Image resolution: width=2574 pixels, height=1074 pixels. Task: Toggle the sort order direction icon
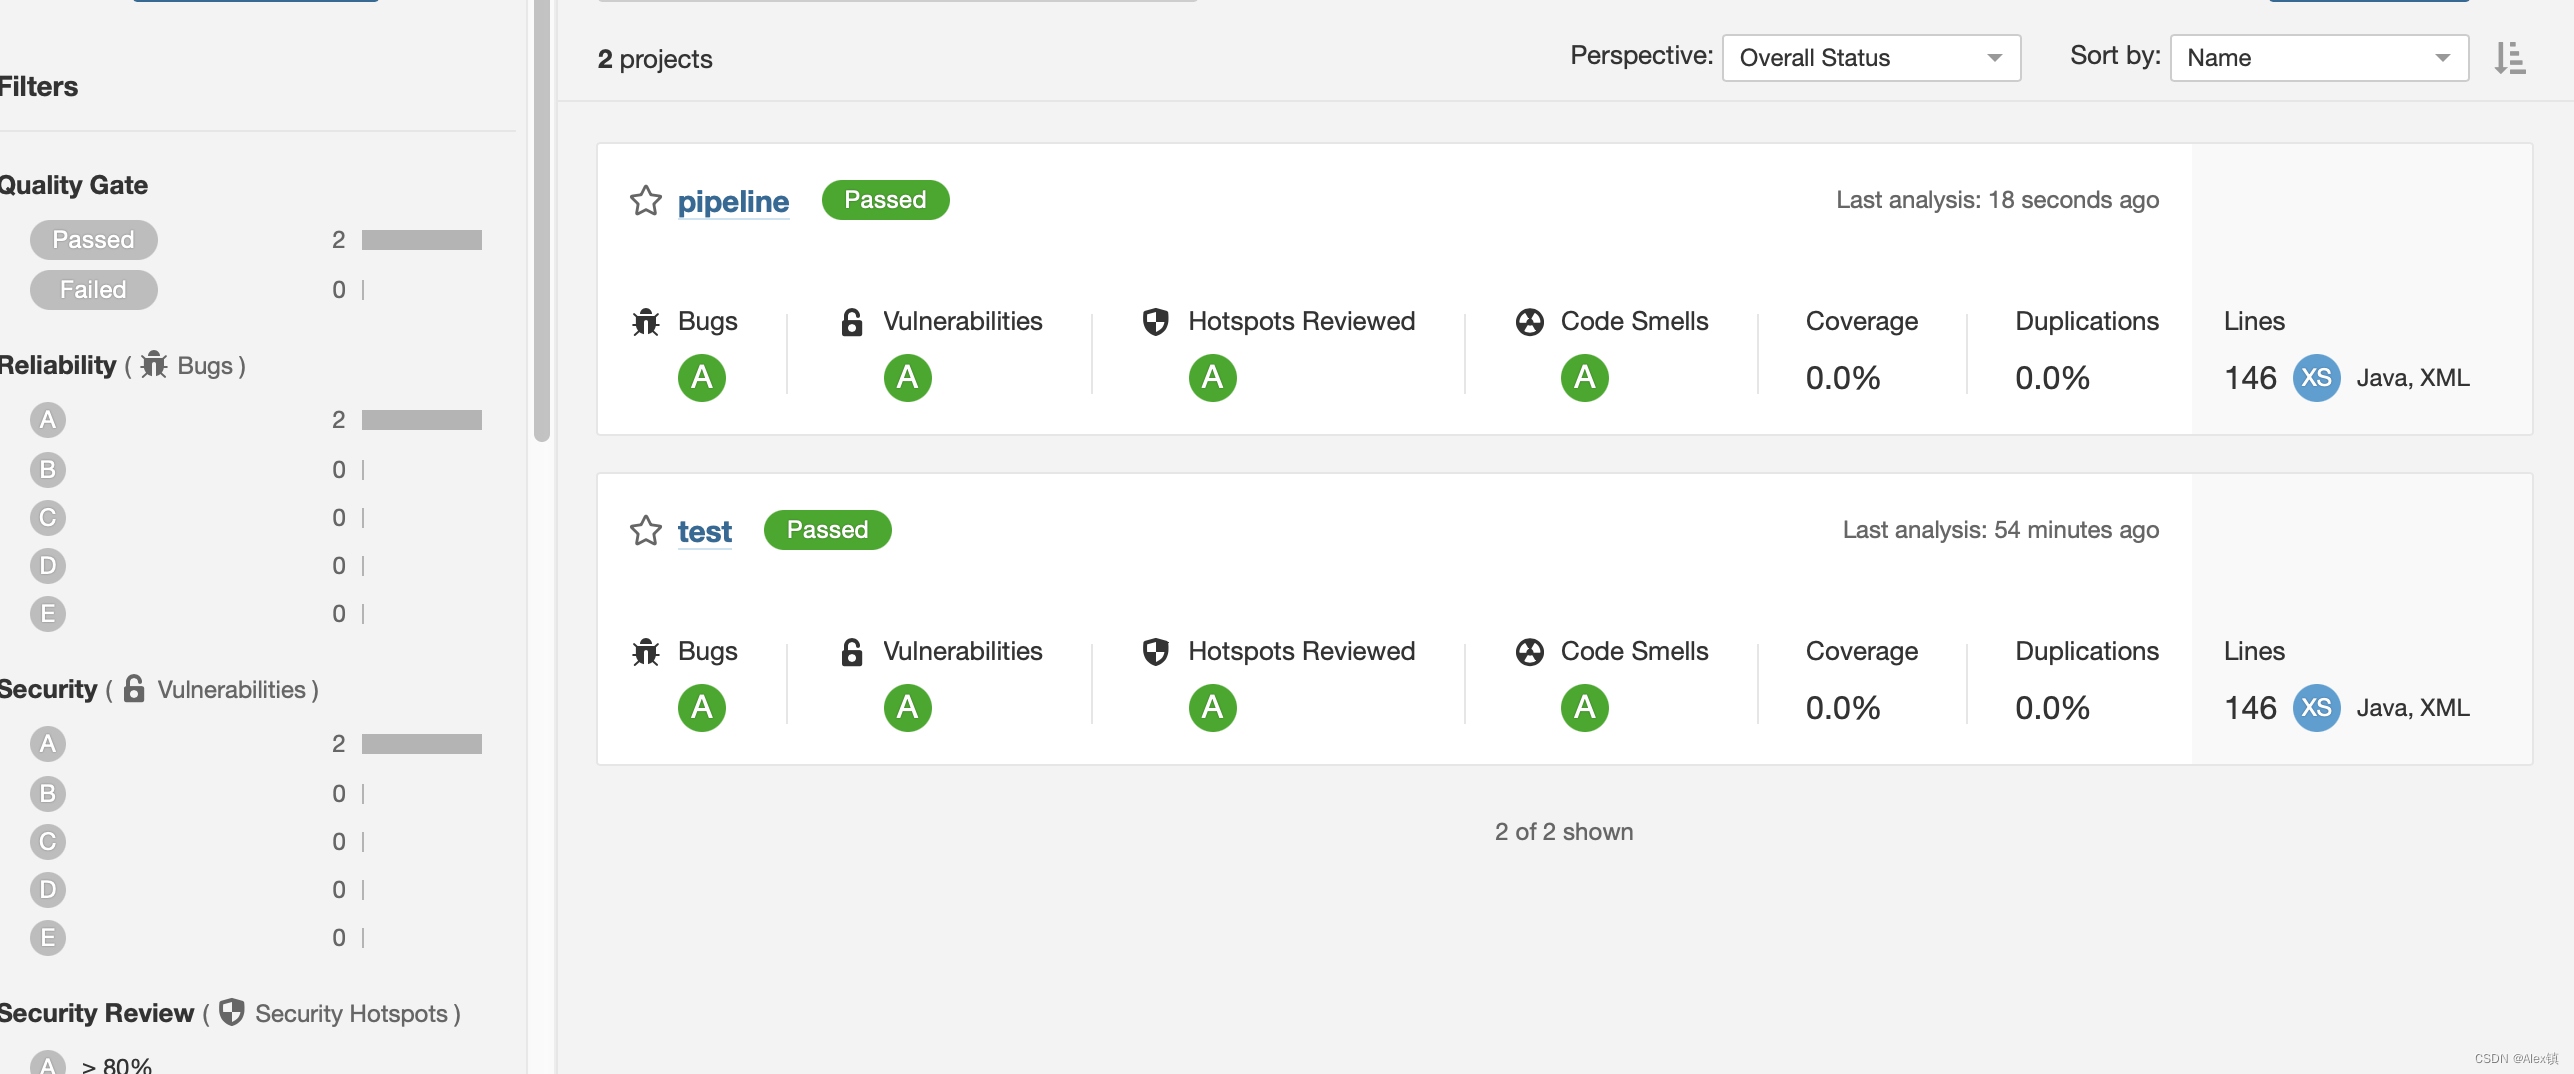2510,58
